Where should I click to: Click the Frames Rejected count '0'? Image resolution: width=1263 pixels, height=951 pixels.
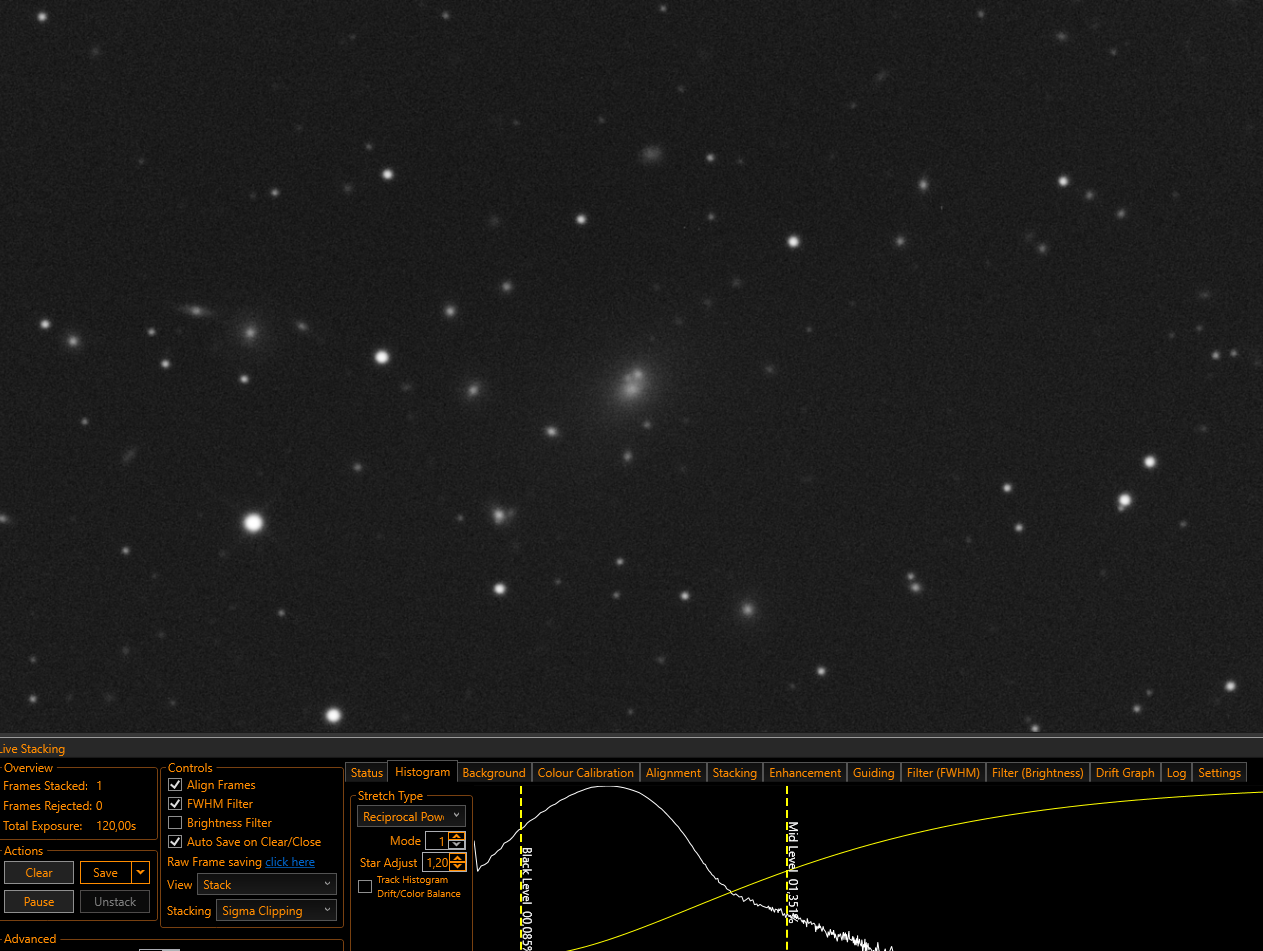pos(99,806)
